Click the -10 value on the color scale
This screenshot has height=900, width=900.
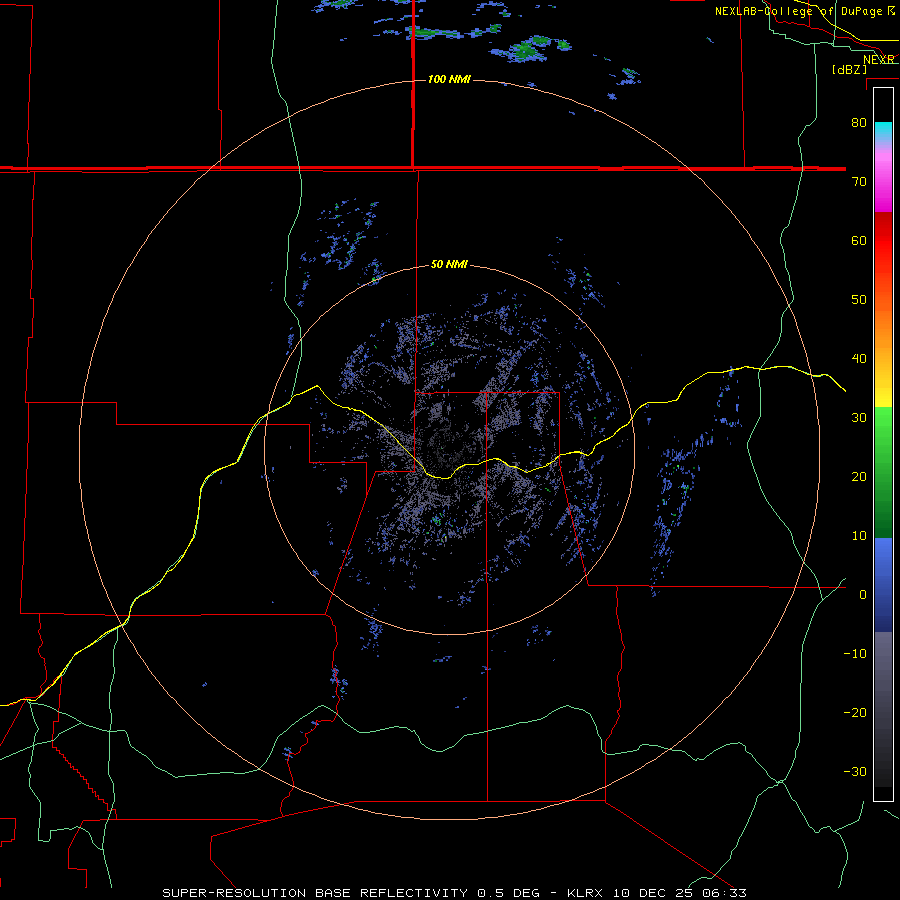855,654
